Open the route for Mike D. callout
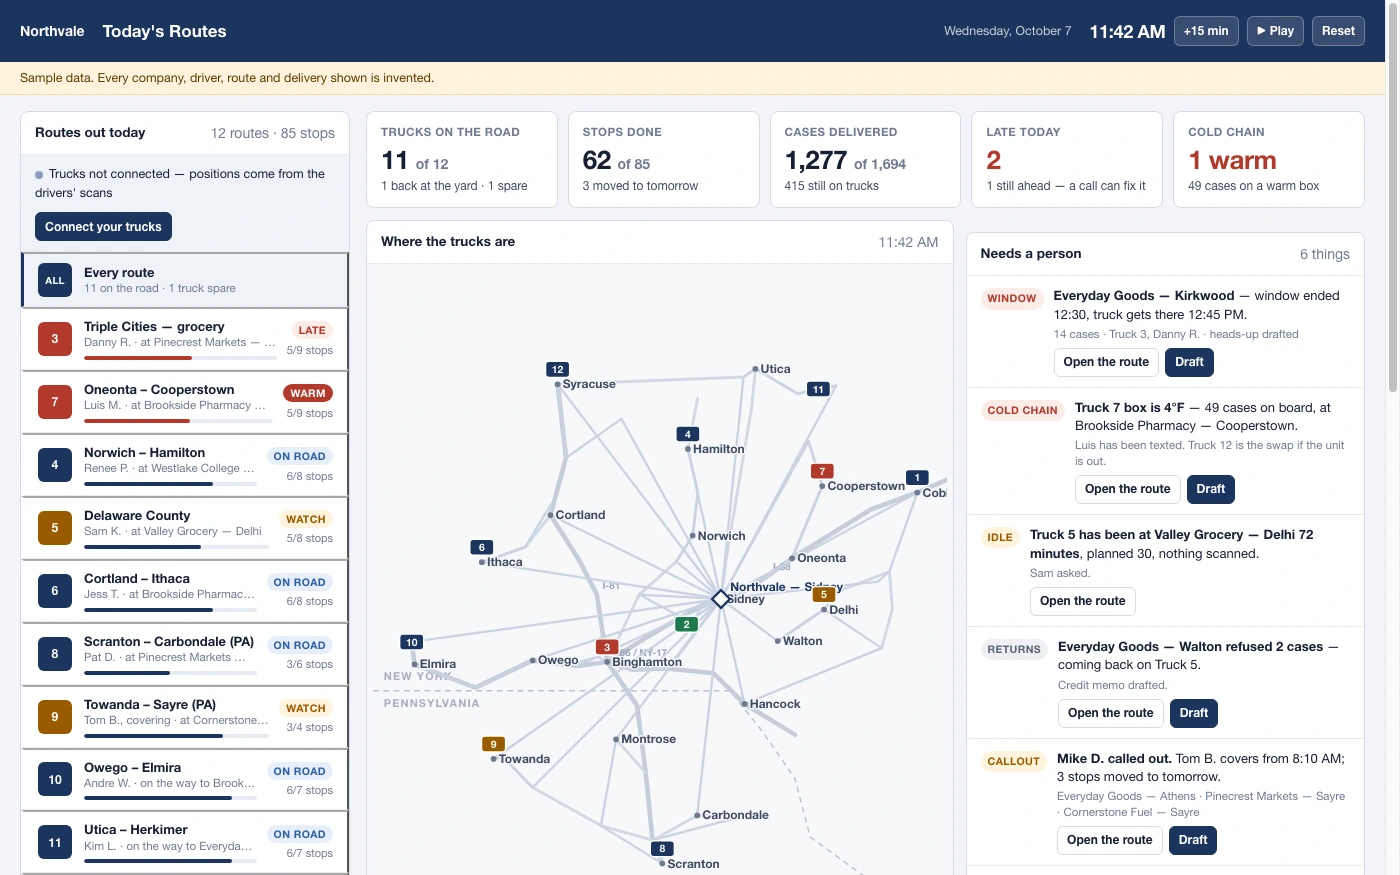 [x=1109, y=840]
